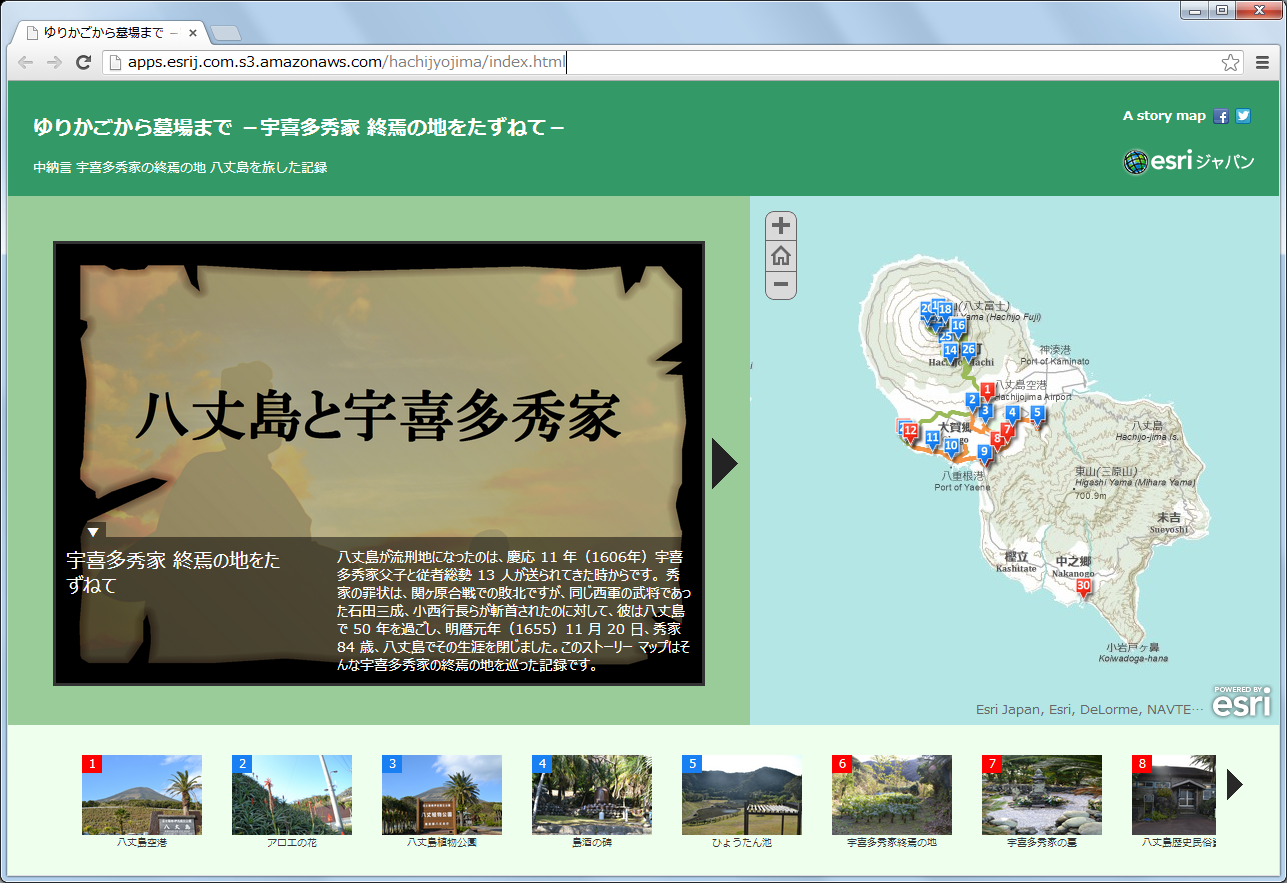
Task: Share story map on Facebook
Action: pyautogui.click(x=1221, y=116)
